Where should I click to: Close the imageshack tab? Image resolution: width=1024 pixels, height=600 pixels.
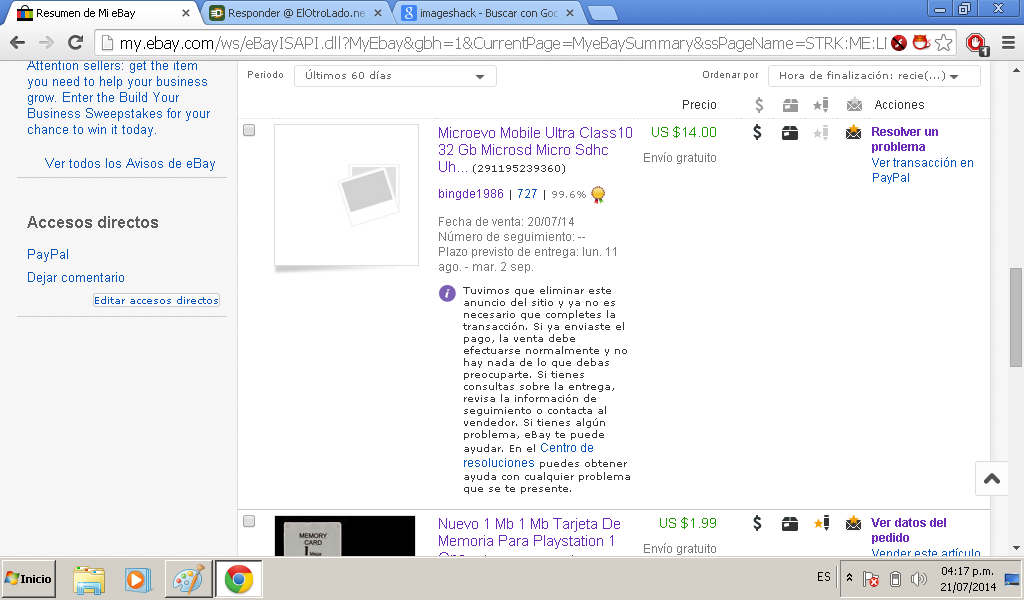pyautogui.click(x=570, y=12)
